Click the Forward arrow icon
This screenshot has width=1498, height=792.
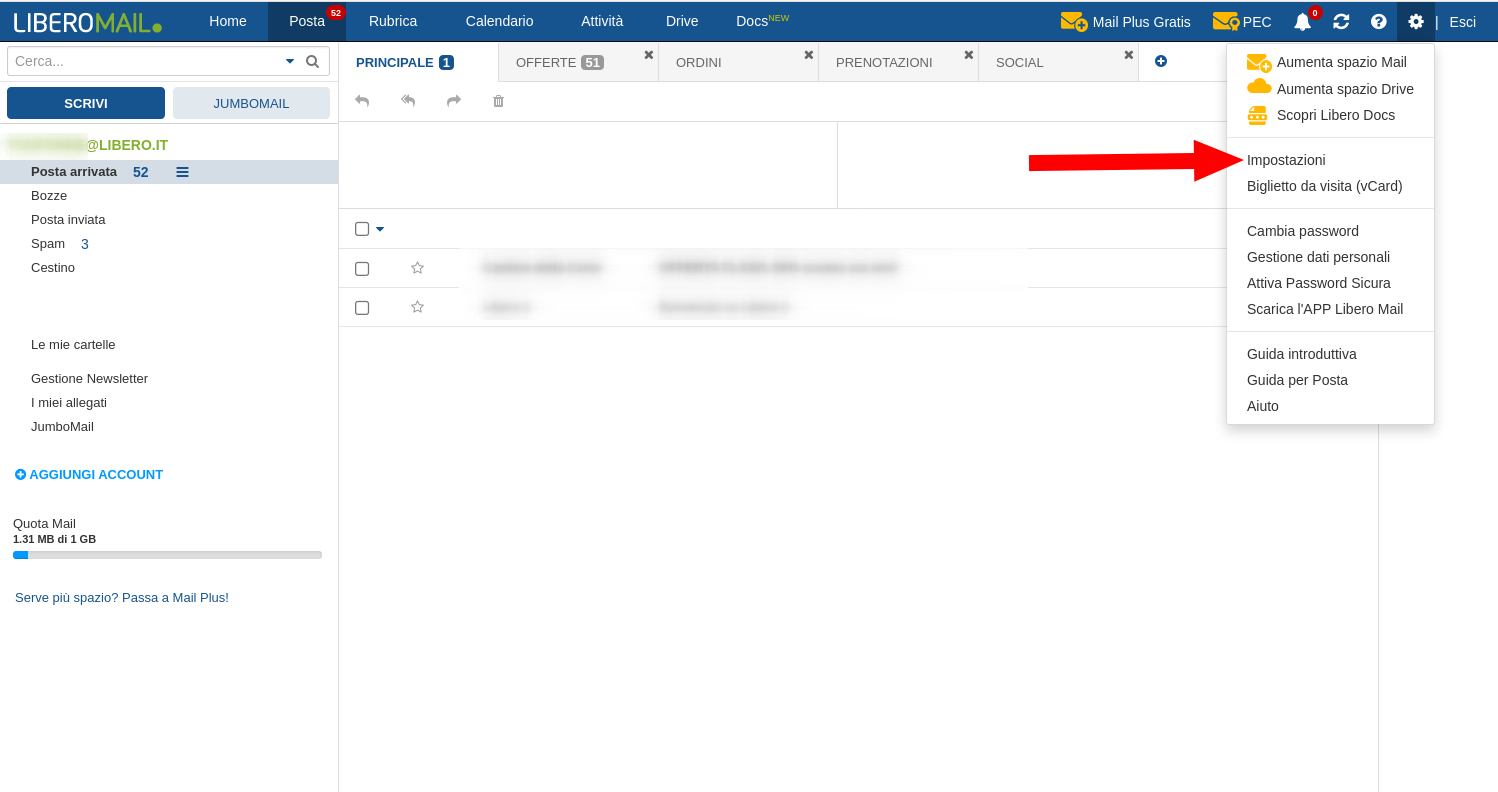tap(454, 101)
